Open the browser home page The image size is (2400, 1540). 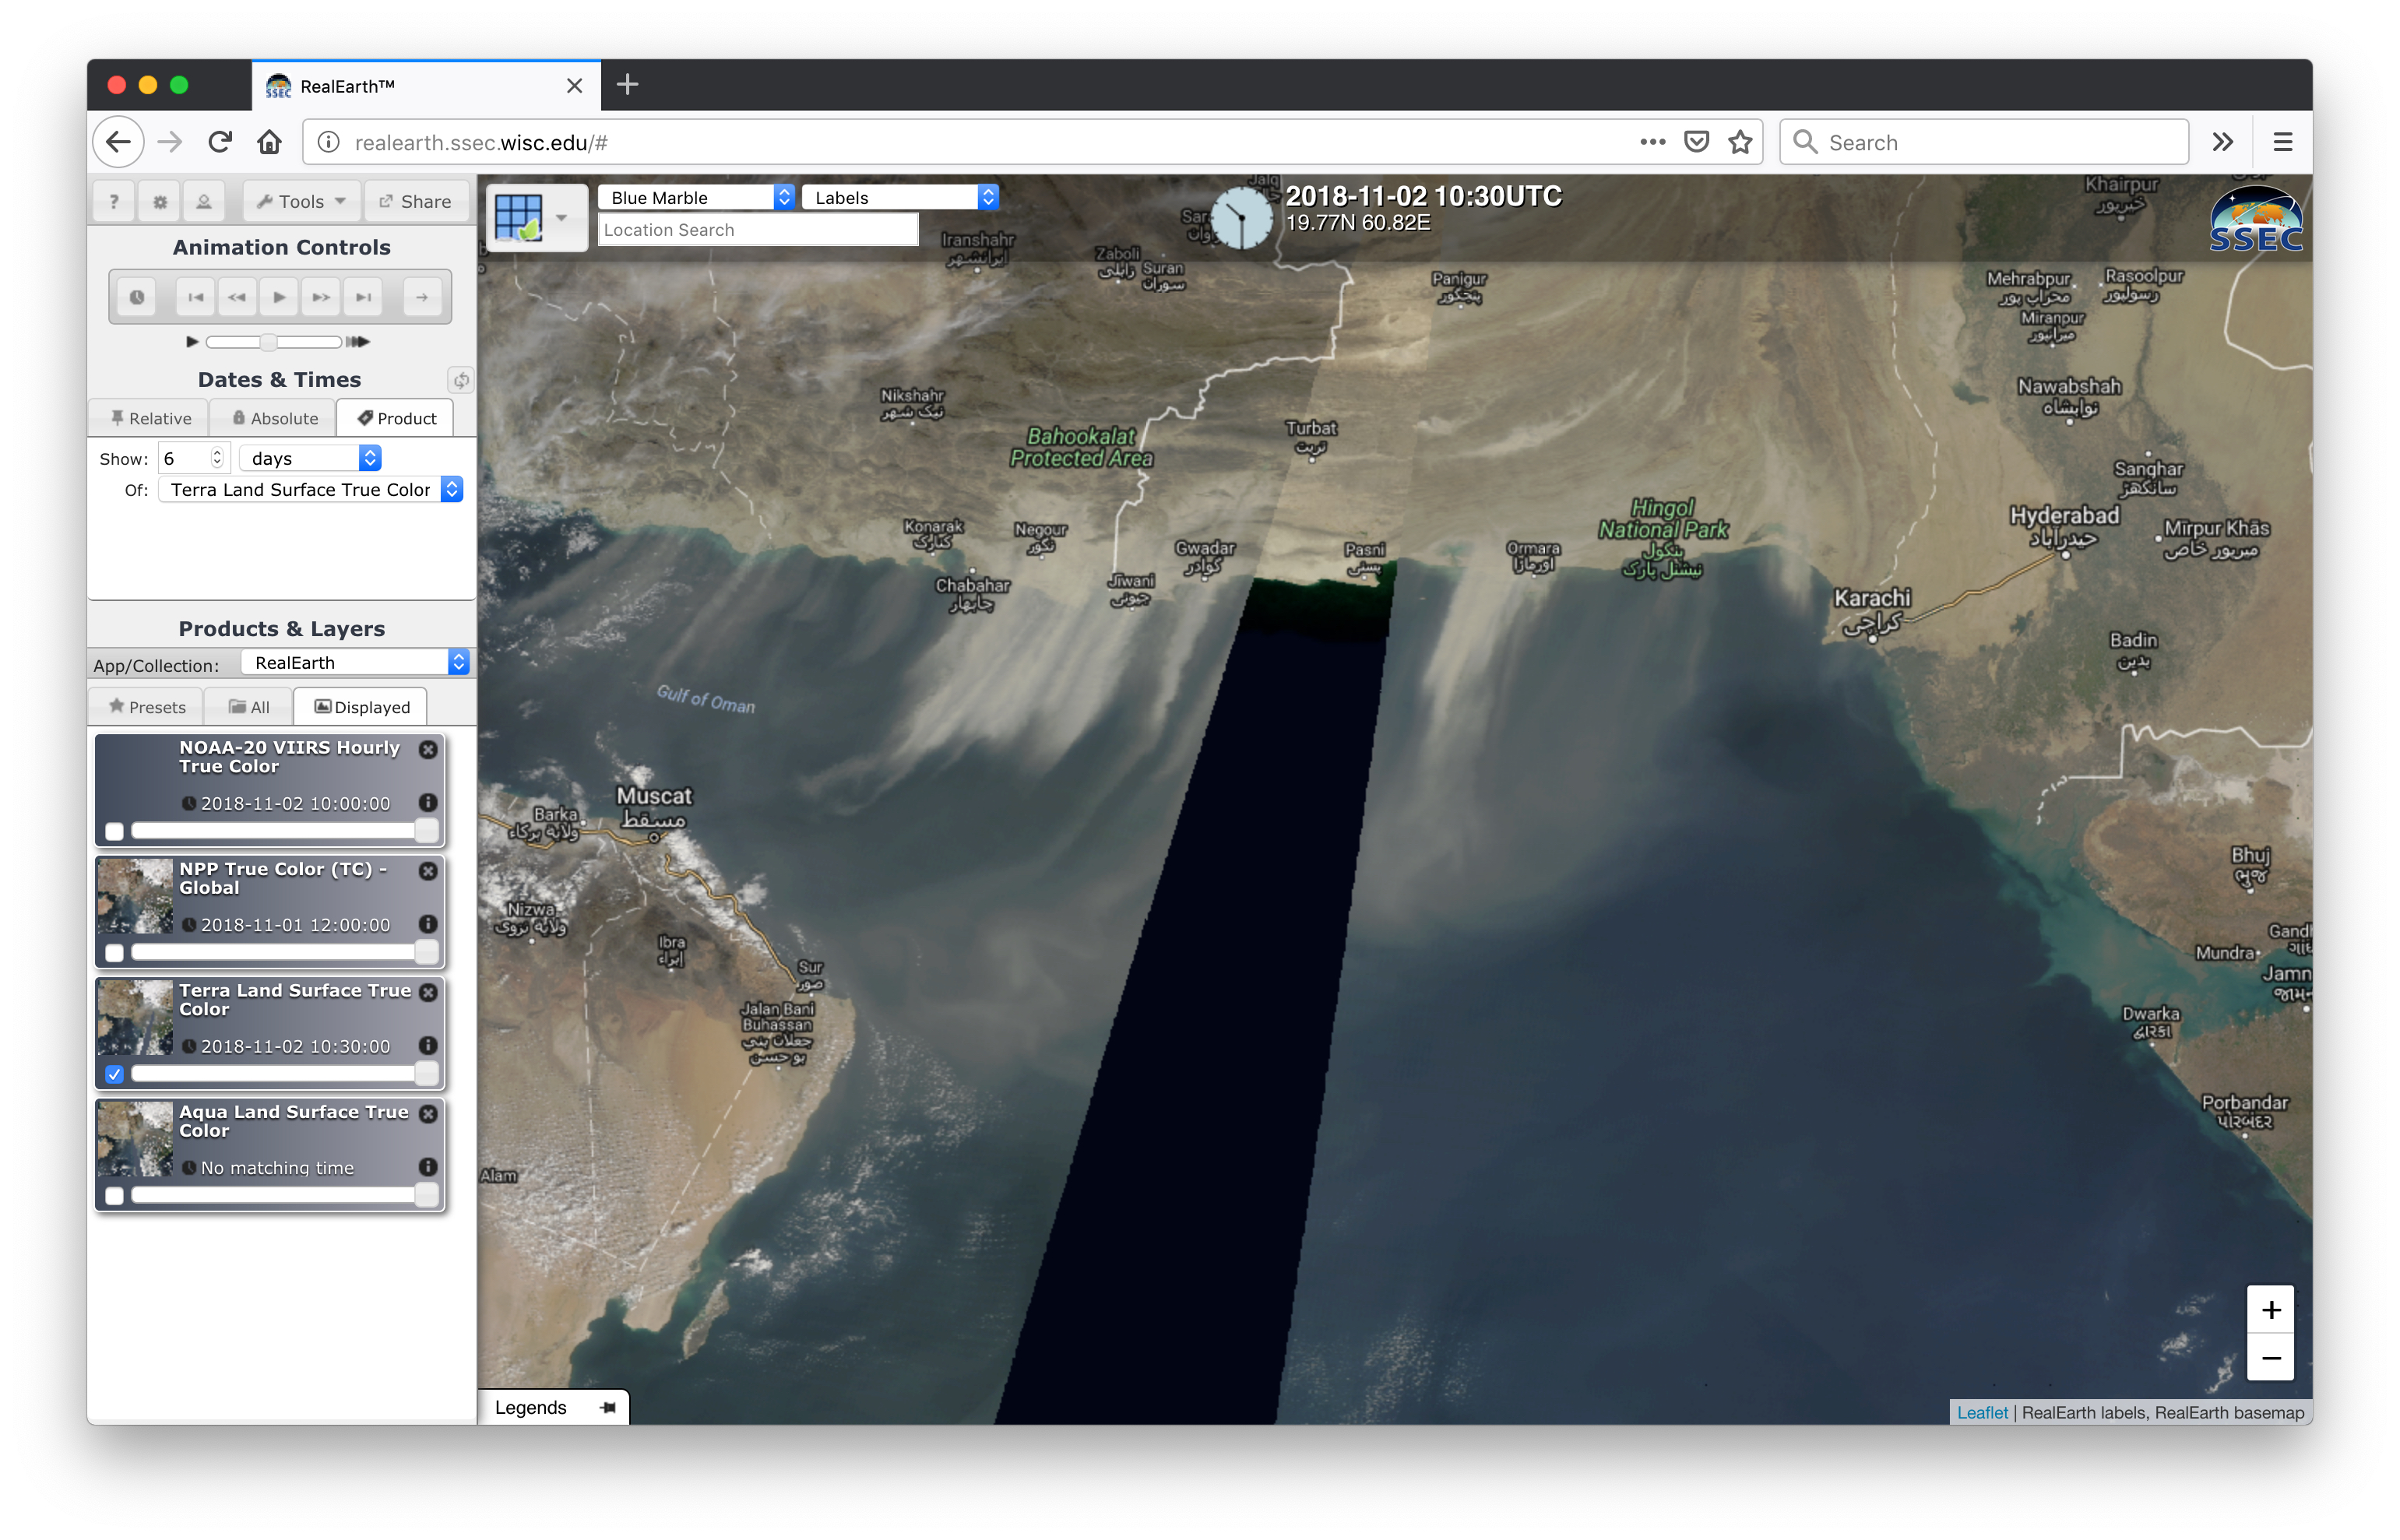[x=269, y=142]
